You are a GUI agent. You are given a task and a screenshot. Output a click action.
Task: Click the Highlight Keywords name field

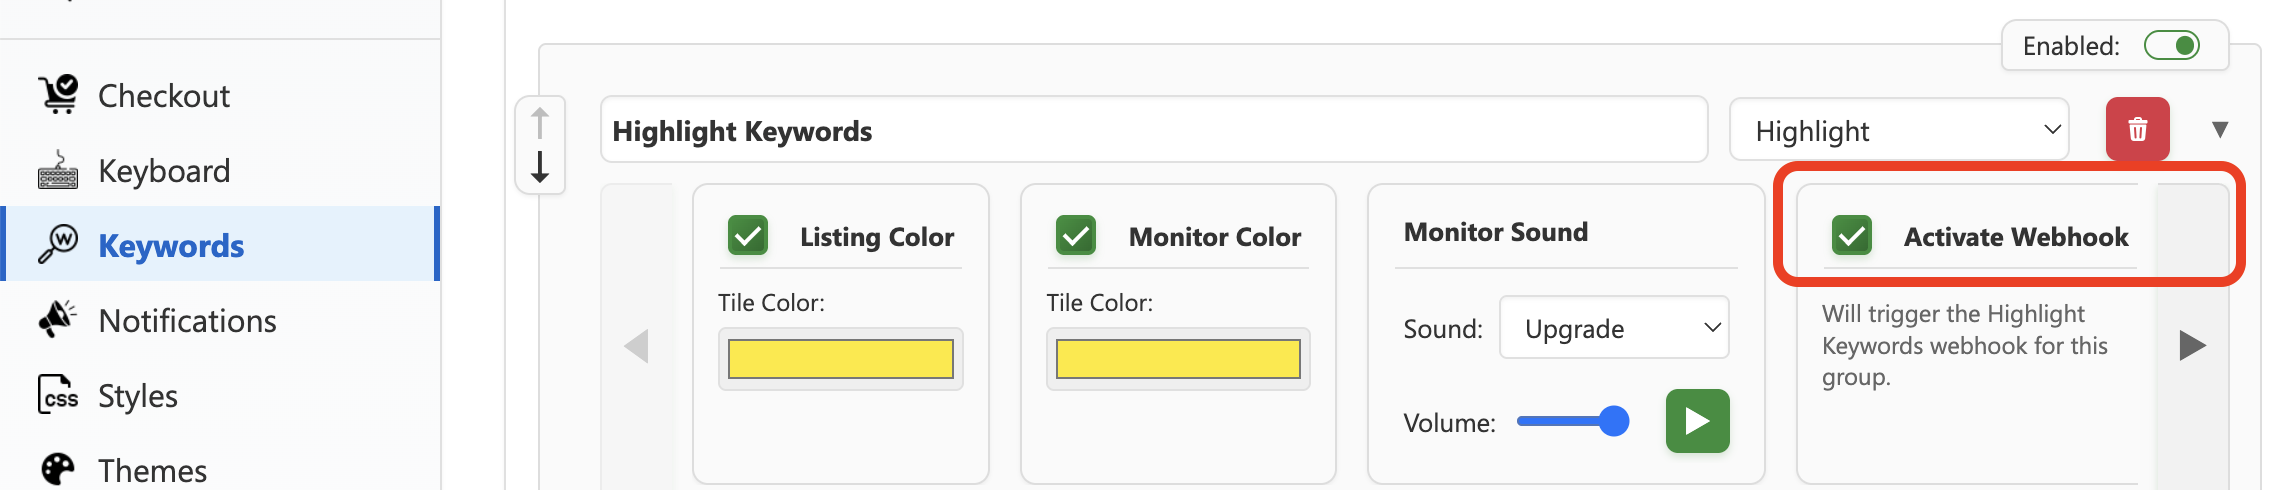coord(1153,131)
